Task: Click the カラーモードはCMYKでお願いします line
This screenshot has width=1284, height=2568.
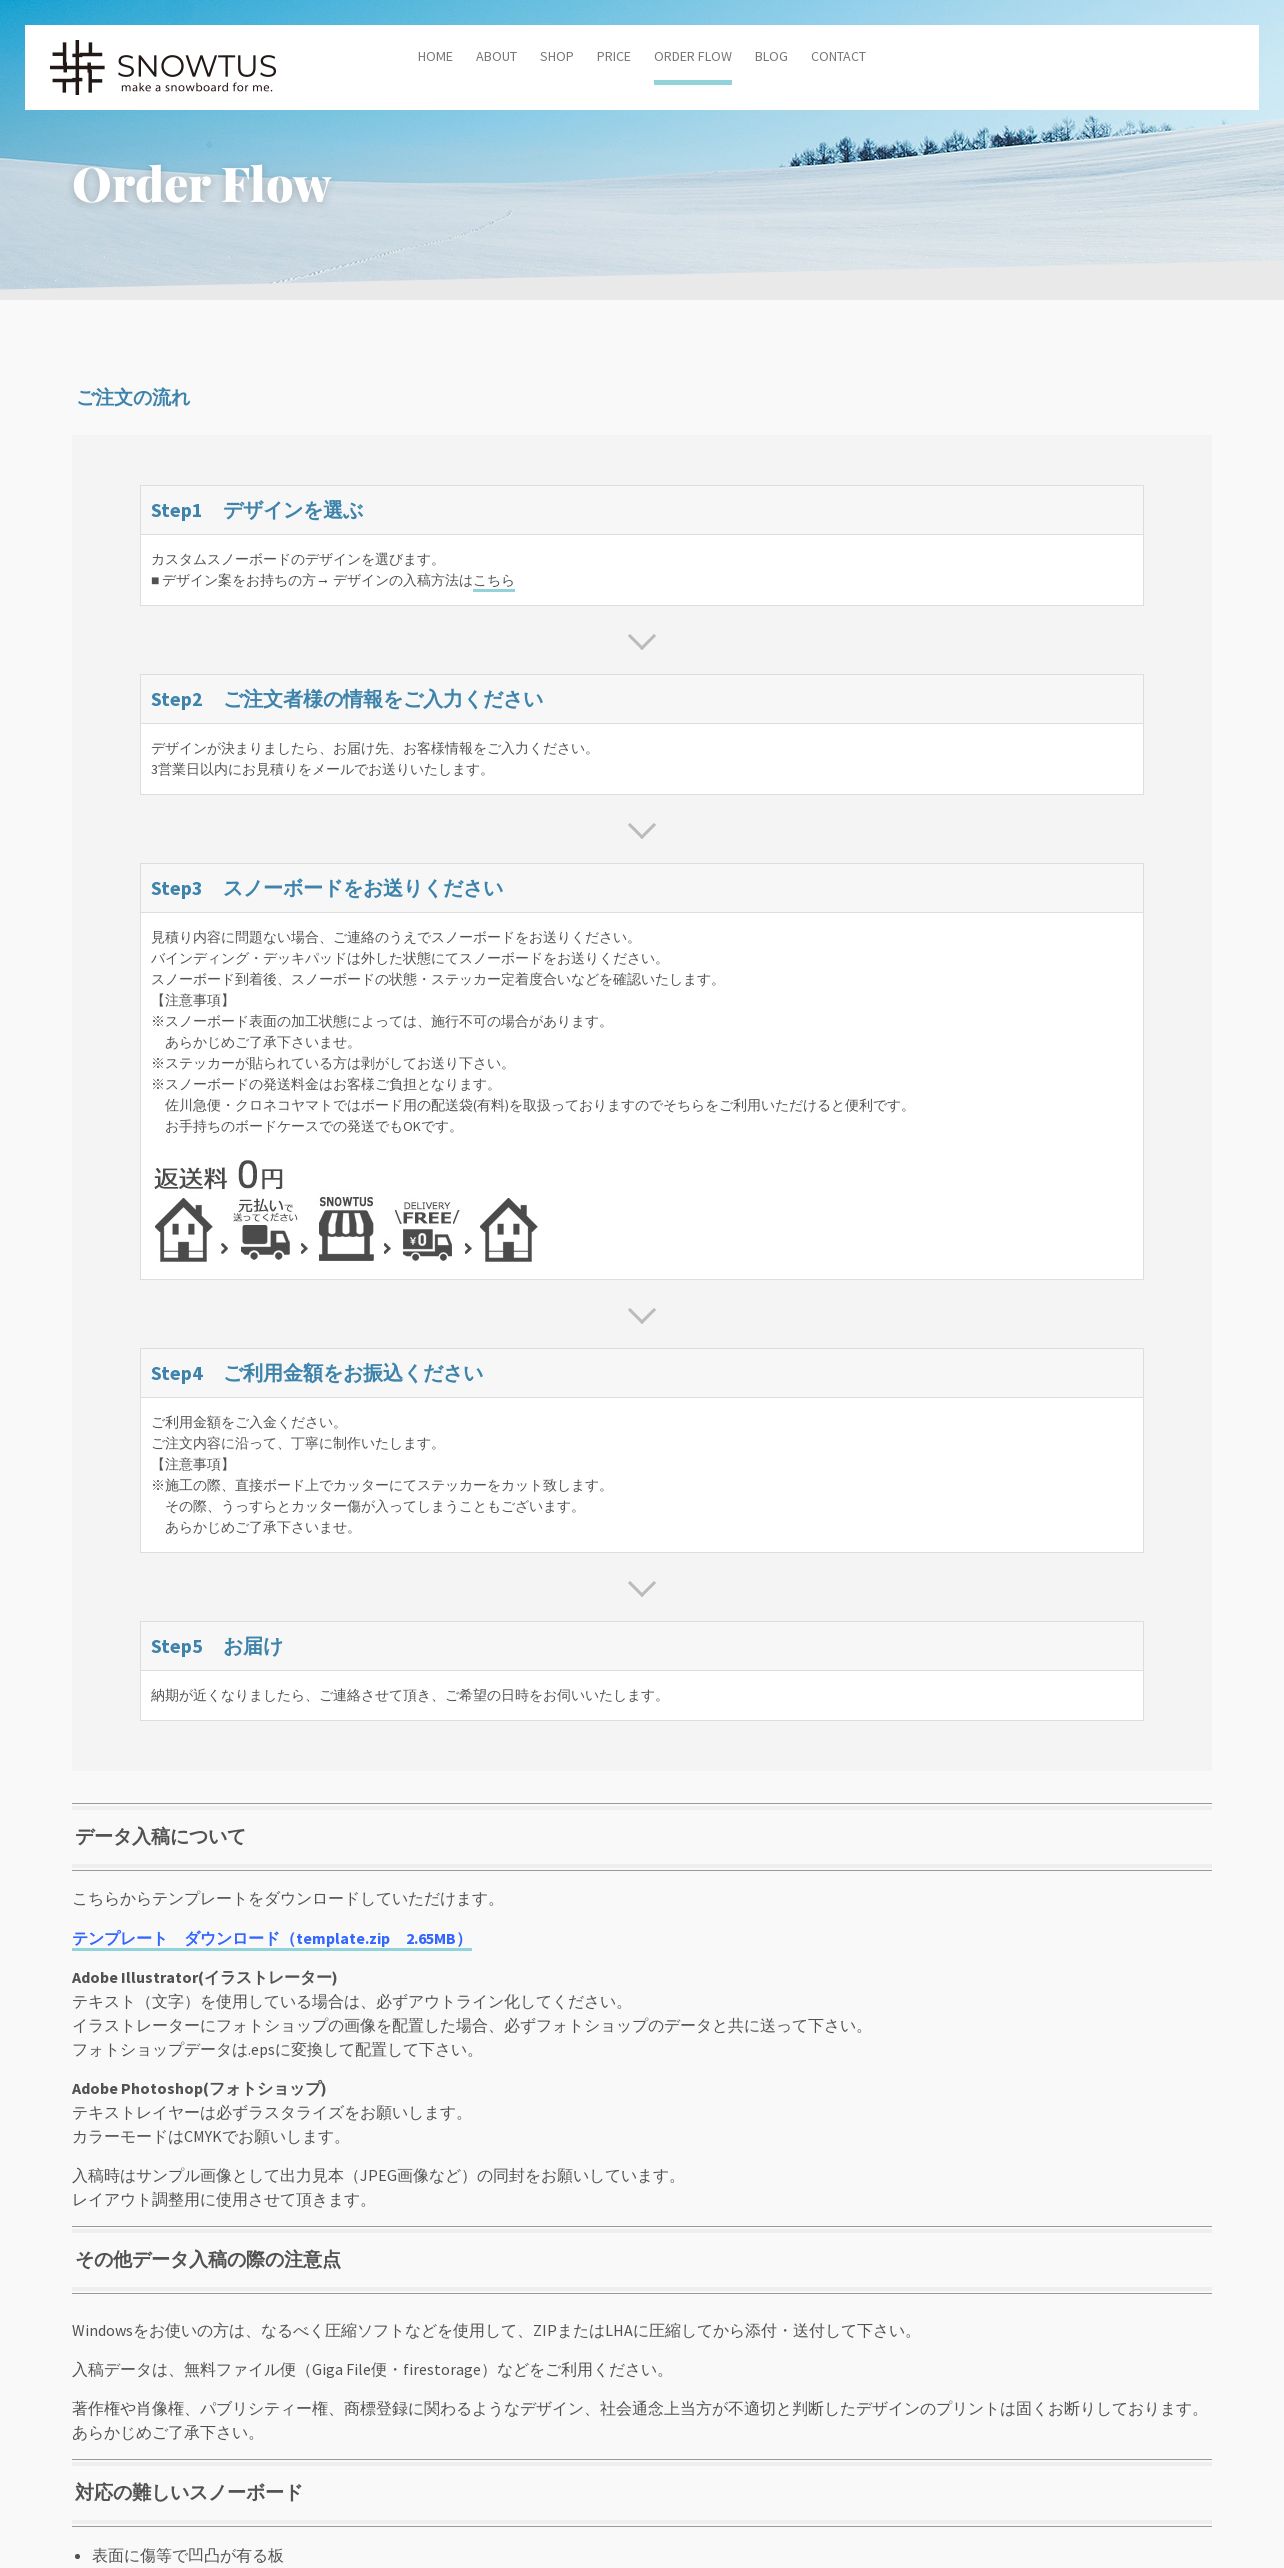Action: coord(210,2137)
